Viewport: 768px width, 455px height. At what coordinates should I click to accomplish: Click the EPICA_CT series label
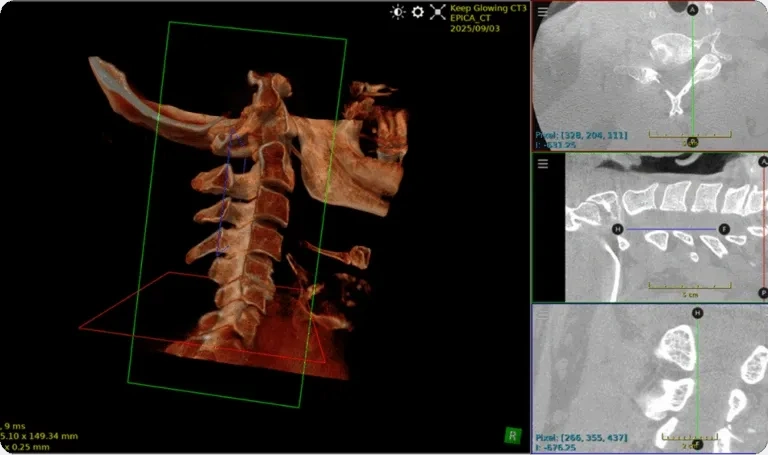click(473, 19)
